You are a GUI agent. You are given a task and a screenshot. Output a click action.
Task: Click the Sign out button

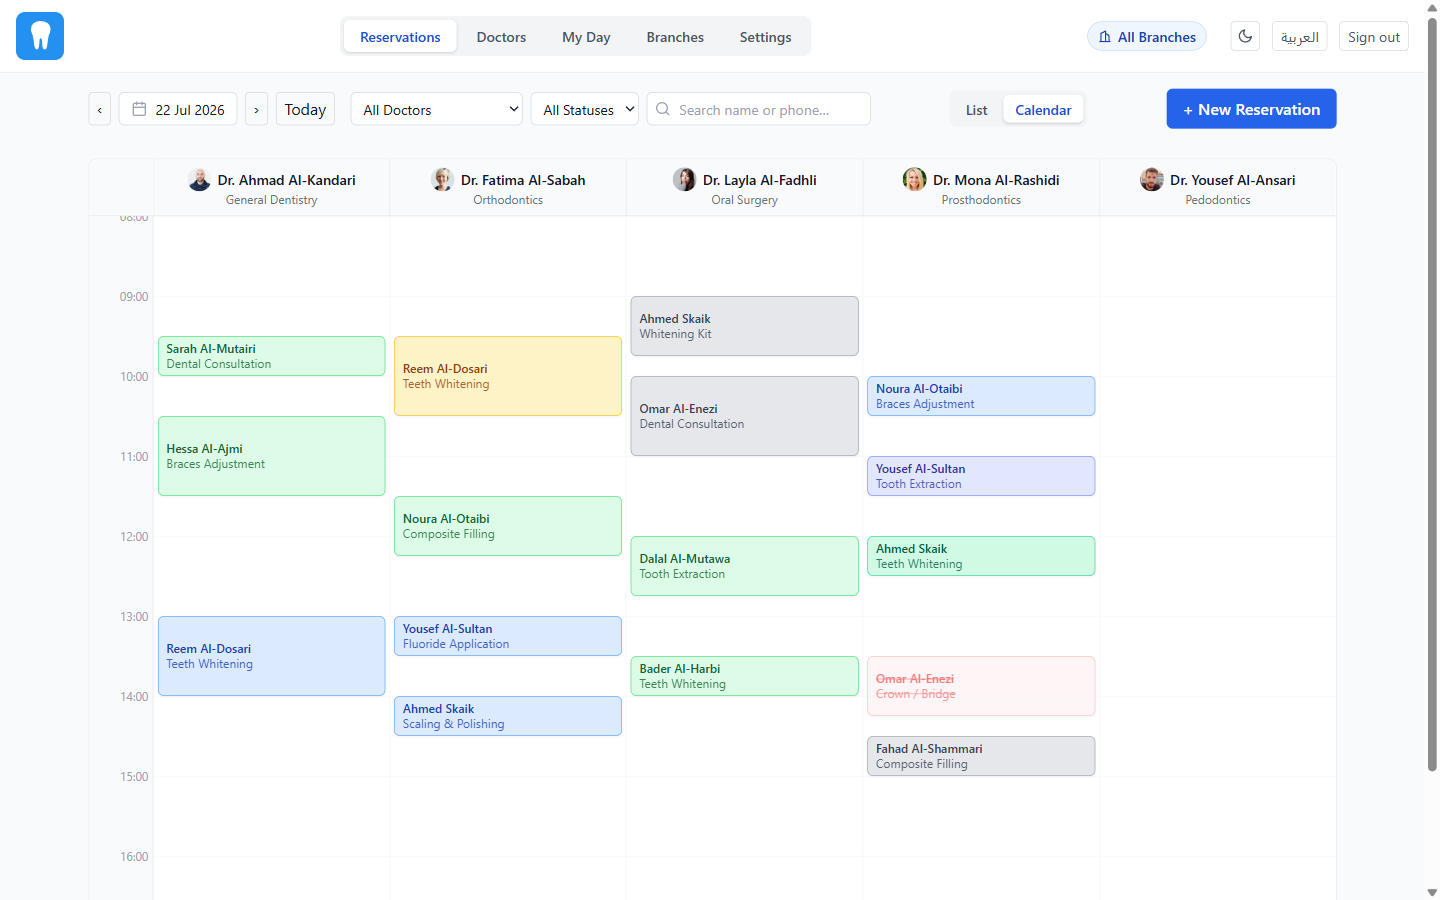coord(1373,36)
